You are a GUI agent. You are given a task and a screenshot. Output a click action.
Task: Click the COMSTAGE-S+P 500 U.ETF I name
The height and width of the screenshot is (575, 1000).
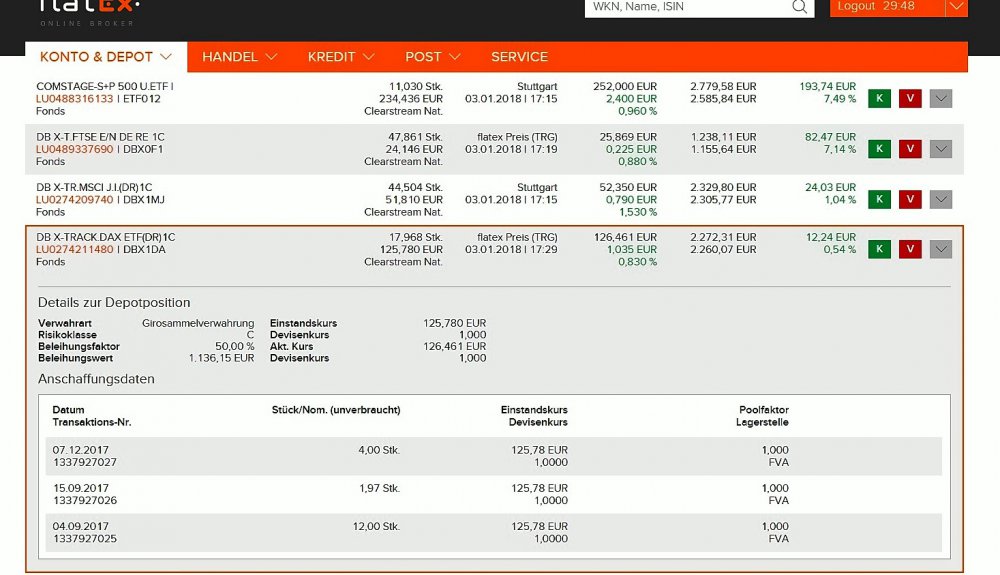(x=105, y=86)
